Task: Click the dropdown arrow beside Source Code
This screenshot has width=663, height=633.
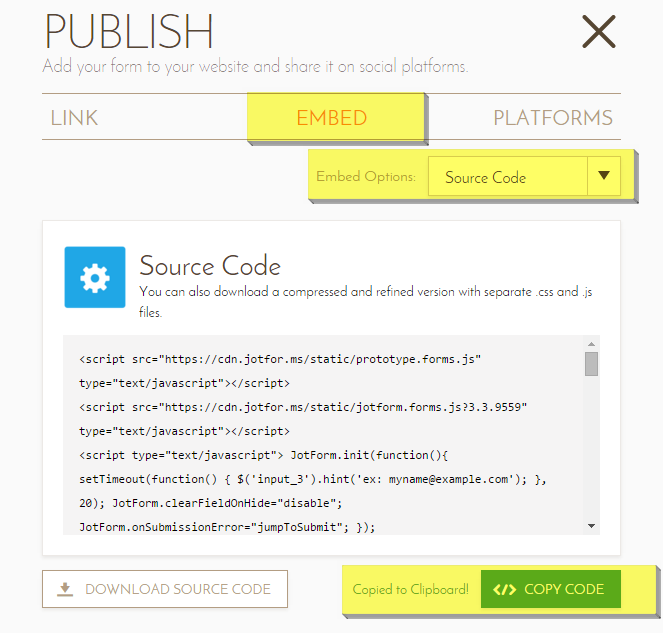Action: [x=602, y=176]
